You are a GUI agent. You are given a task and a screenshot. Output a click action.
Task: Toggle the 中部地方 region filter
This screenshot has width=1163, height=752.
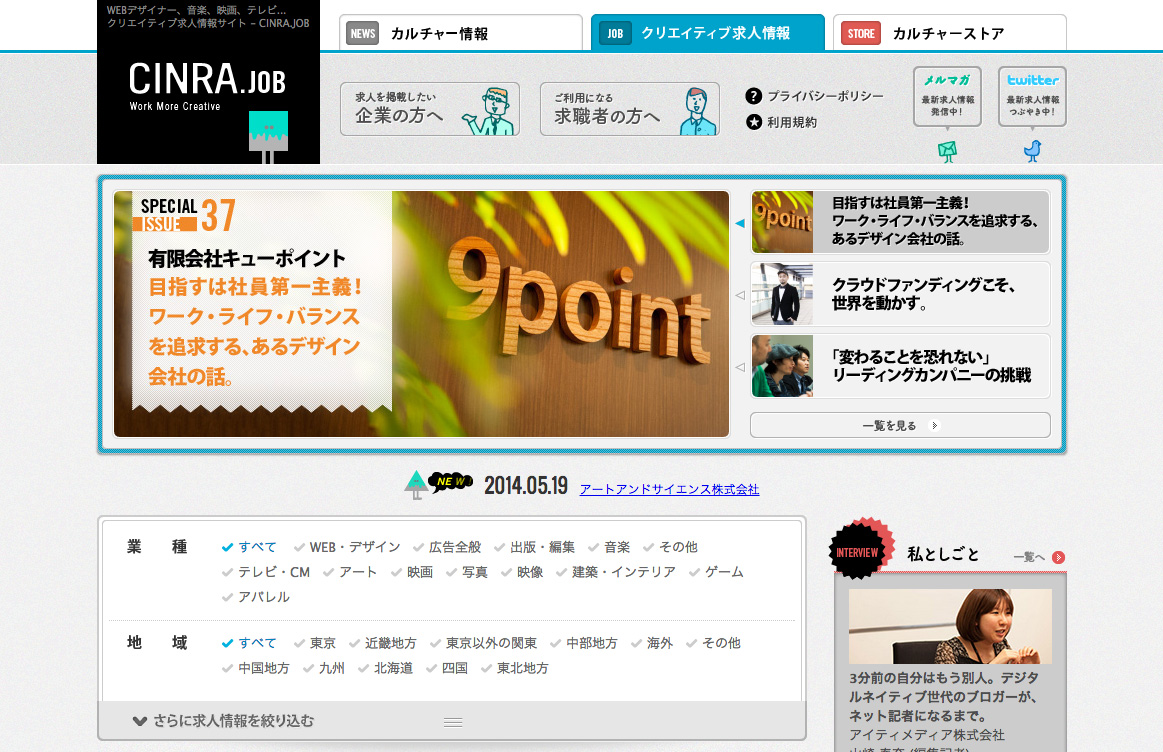pyautogui.click(x=584, y=643)
